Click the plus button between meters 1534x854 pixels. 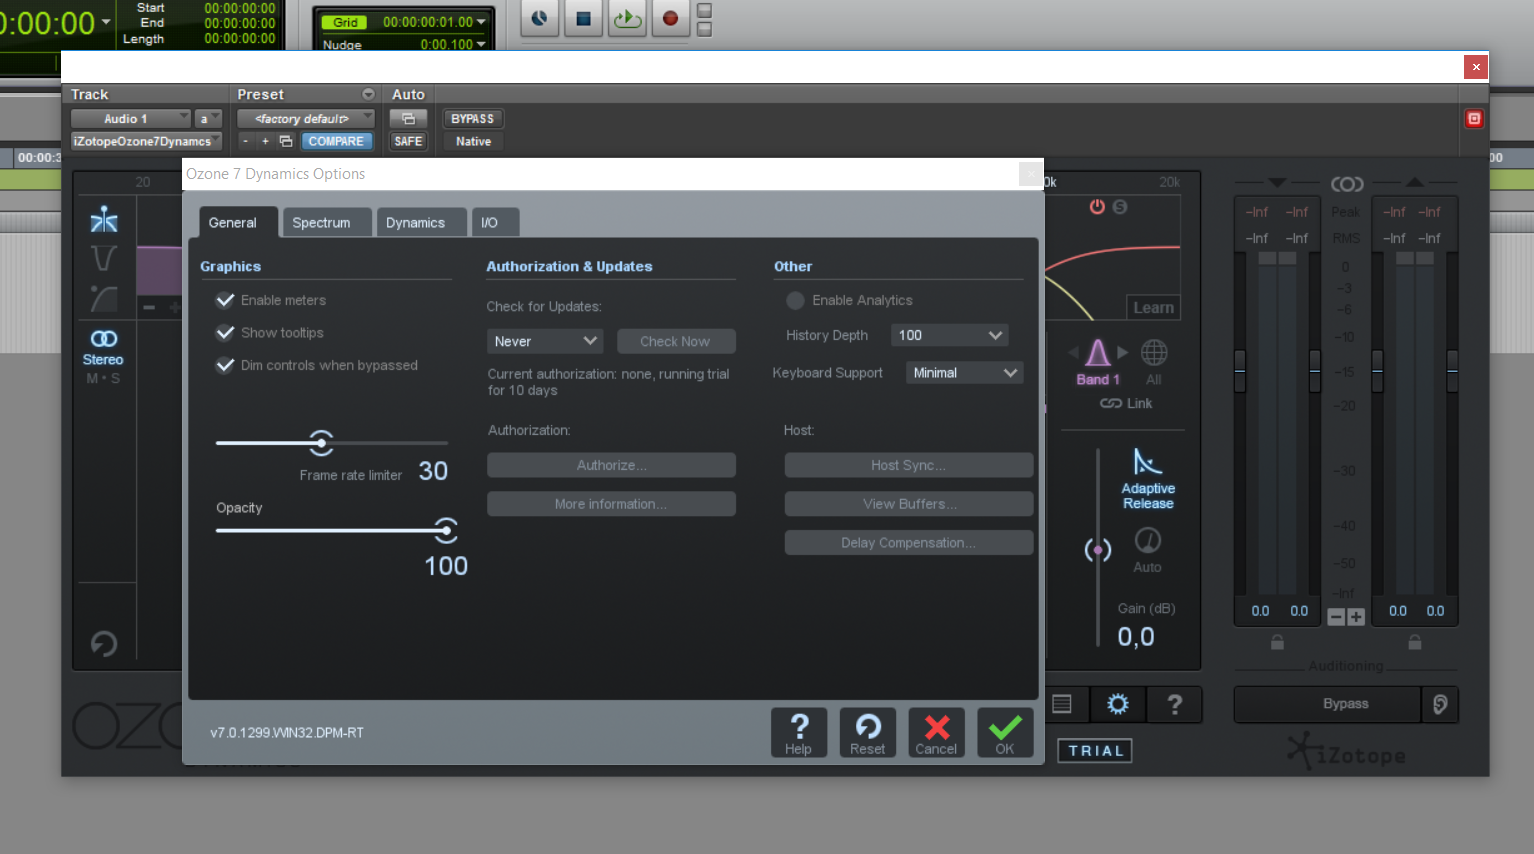(x=1356, y=617)
